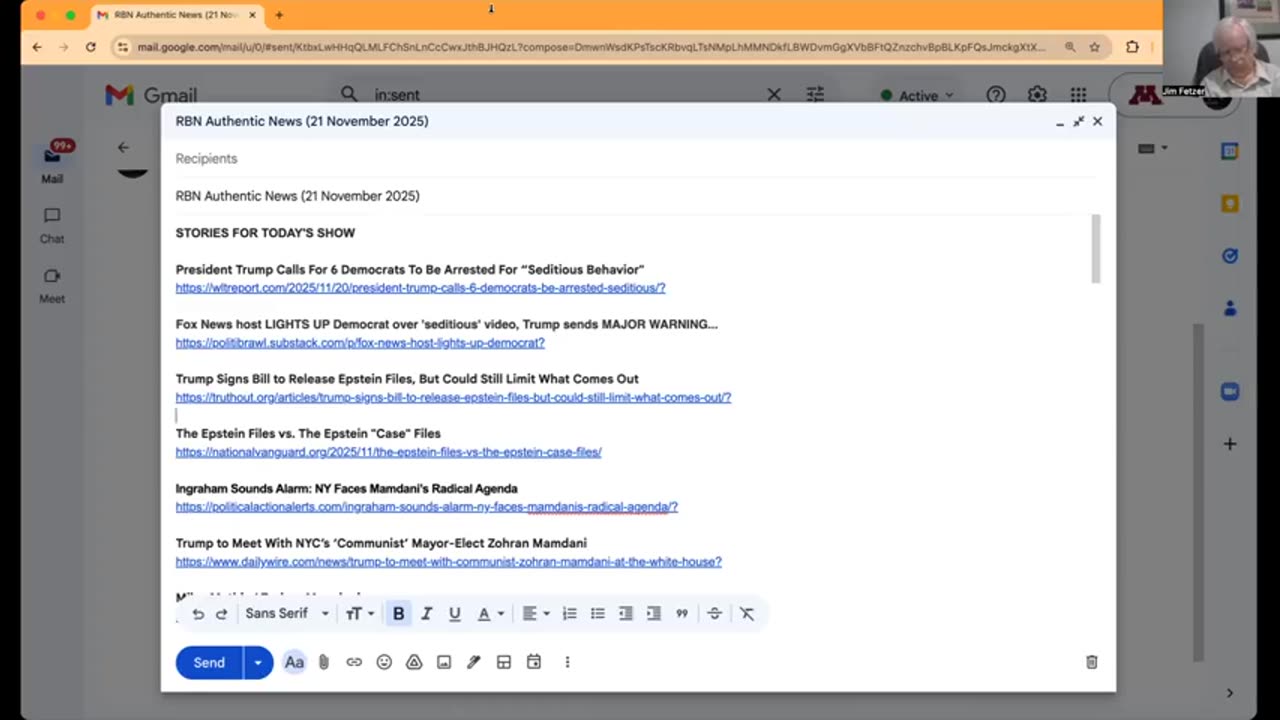Undo the last edit in compose toolbar

click(x=198, y=614)
